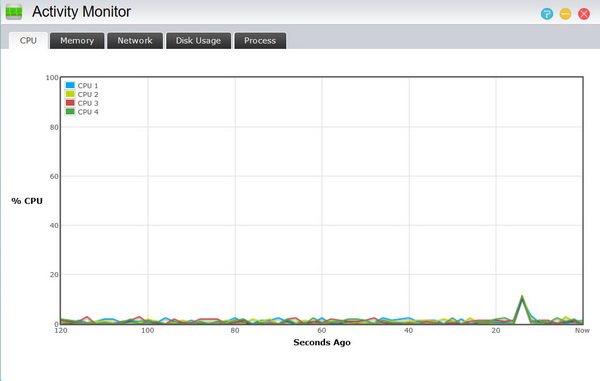Viewport: 600px width, 381px height.
Task: Click the Activity Monitor title text
Action: pyautogui.click(x=81, y=12)
